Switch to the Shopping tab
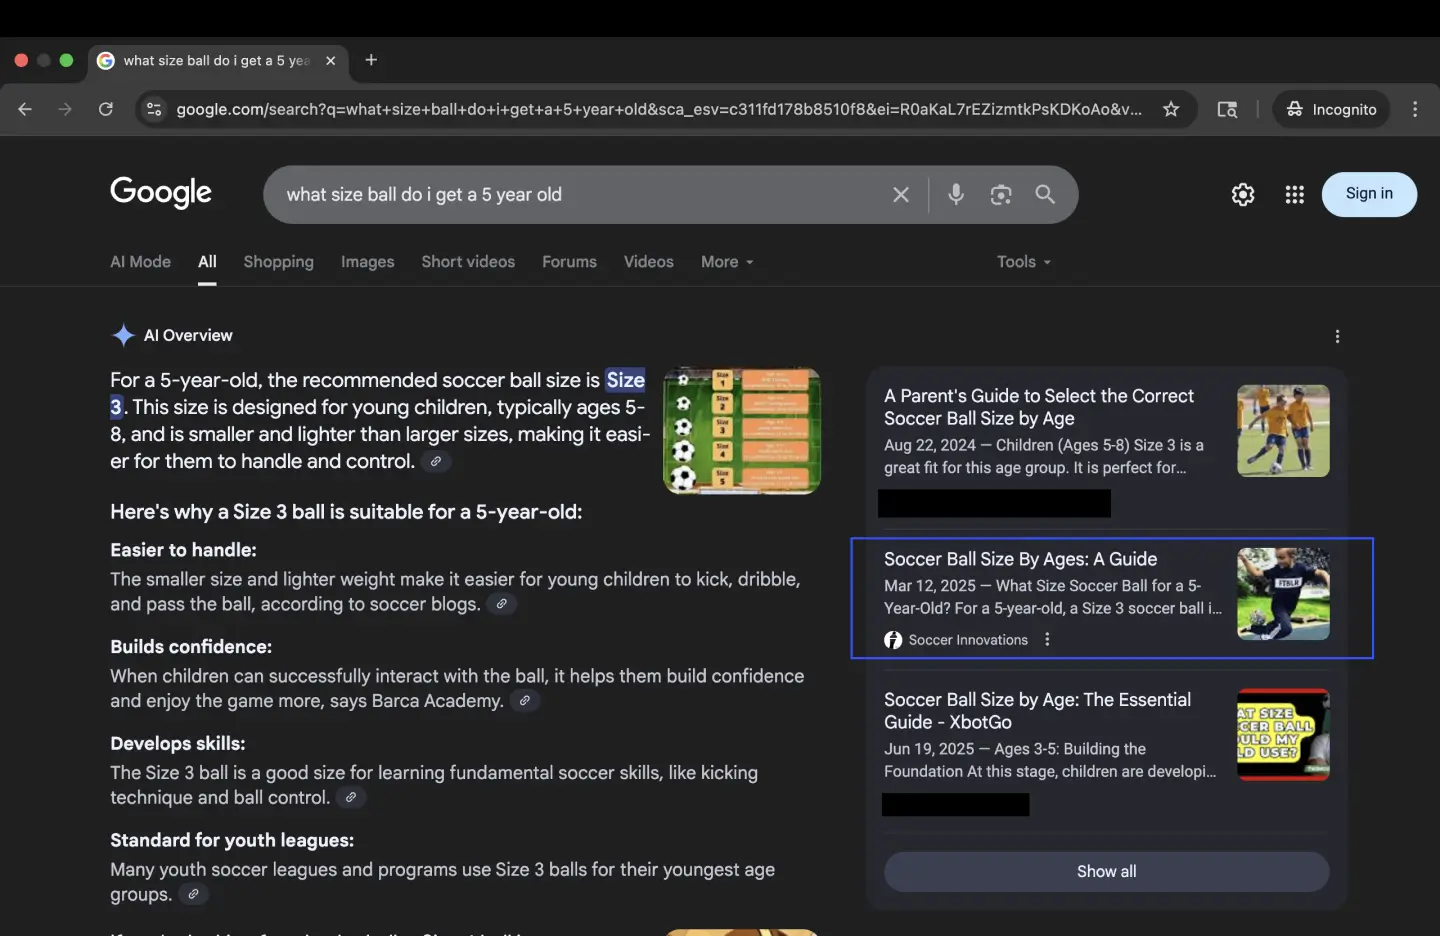This screenshot has height=936, width=1440. click(278, 262)
